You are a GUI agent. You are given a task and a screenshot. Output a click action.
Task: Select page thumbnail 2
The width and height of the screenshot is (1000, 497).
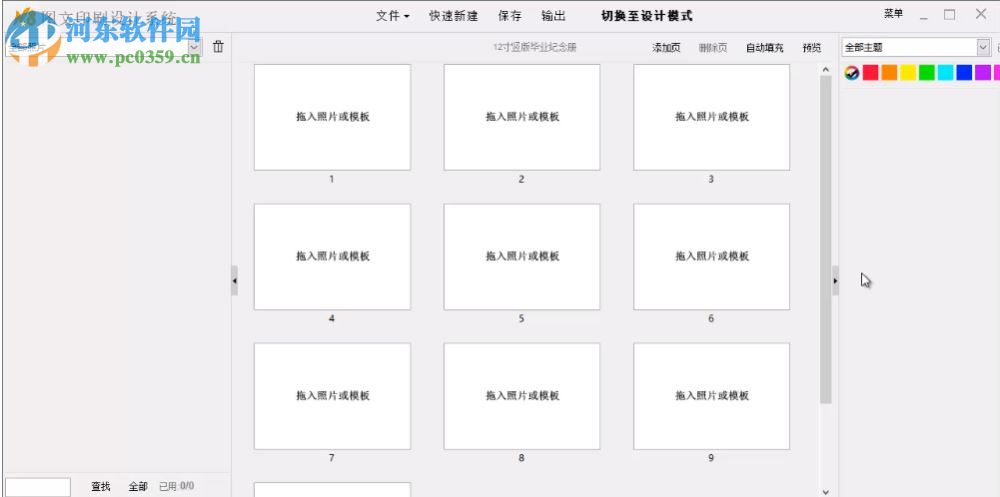(522, 117)
